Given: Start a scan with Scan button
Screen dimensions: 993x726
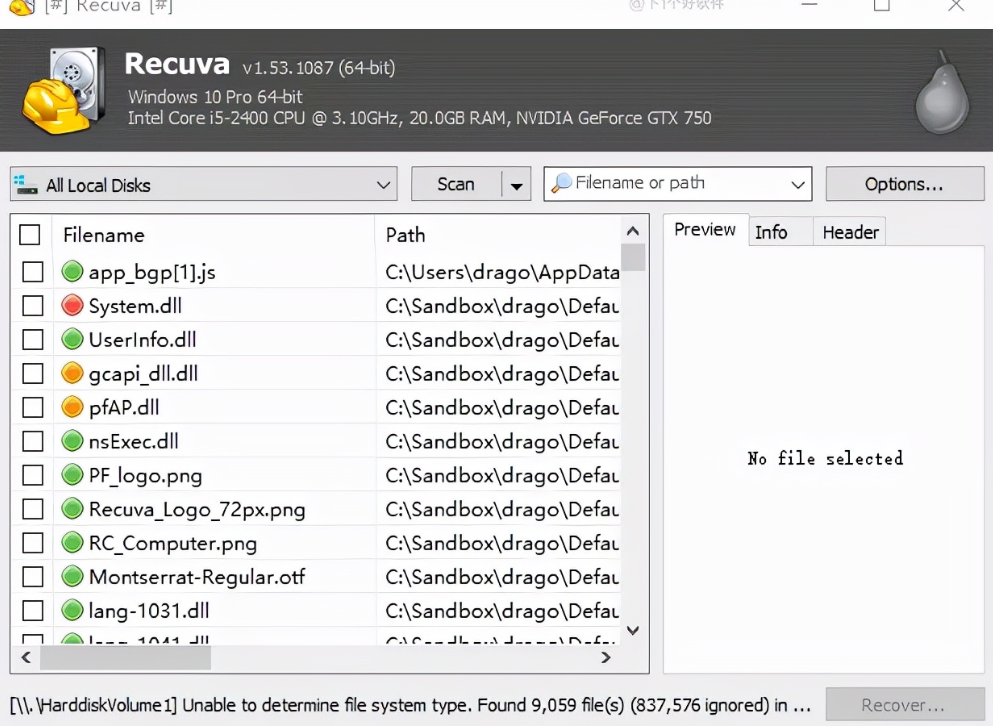Looking at the screenshot, I should click(456, 184).
